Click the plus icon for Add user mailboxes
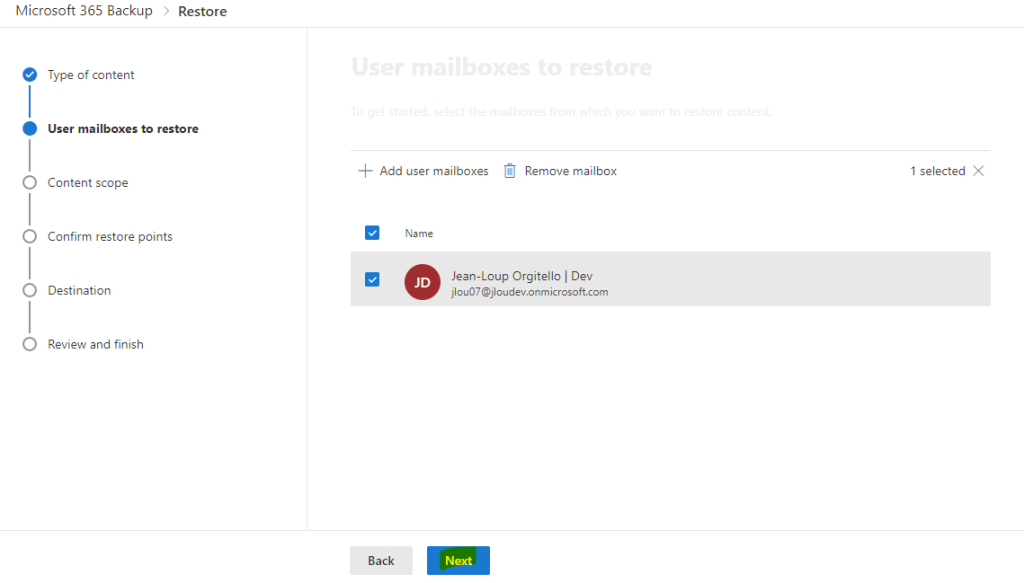 pyautogui.click(x=365, y=171)
